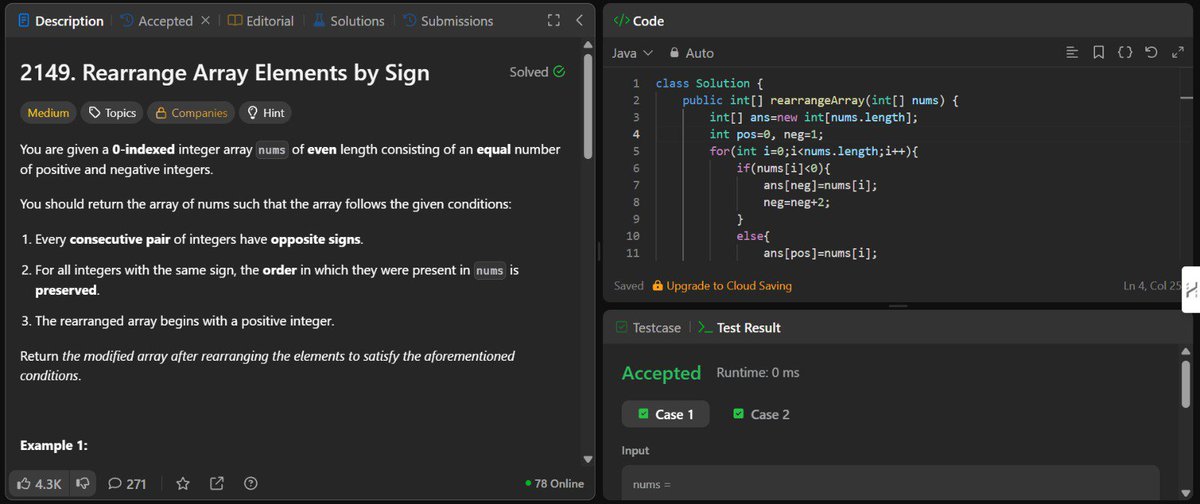Click the bookmark icon in editor toolbar
Screen dimensions: 1200x504
(1099, 52)
